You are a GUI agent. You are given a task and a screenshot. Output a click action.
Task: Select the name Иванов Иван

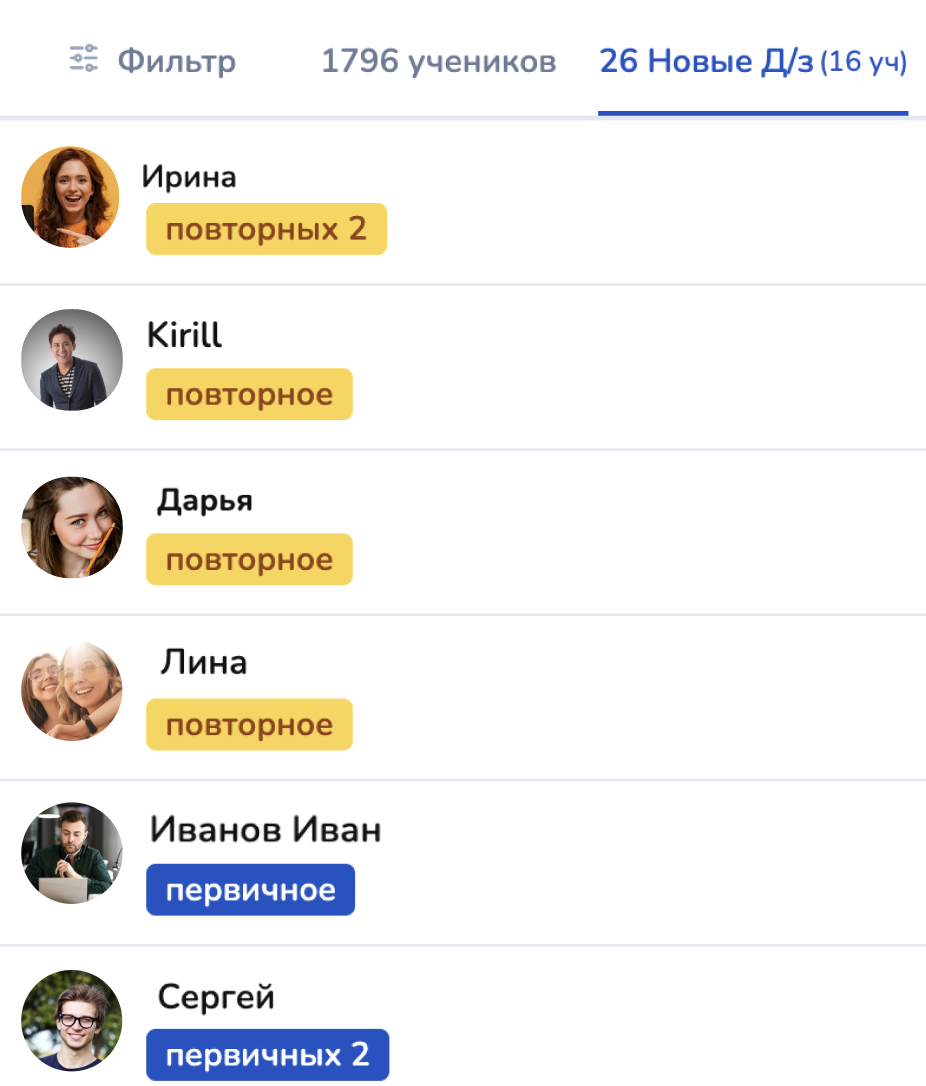coord(265,829)
